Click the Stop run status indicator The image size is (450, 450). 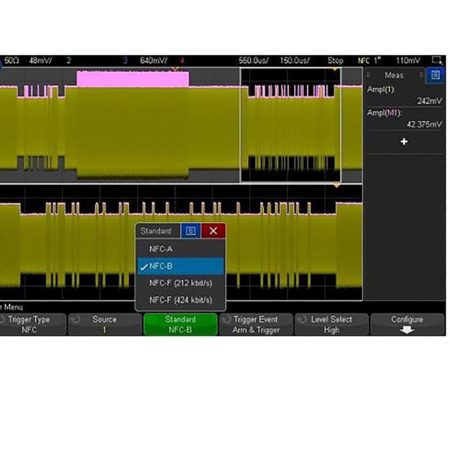pyautogui.click(x=335, y=60)
